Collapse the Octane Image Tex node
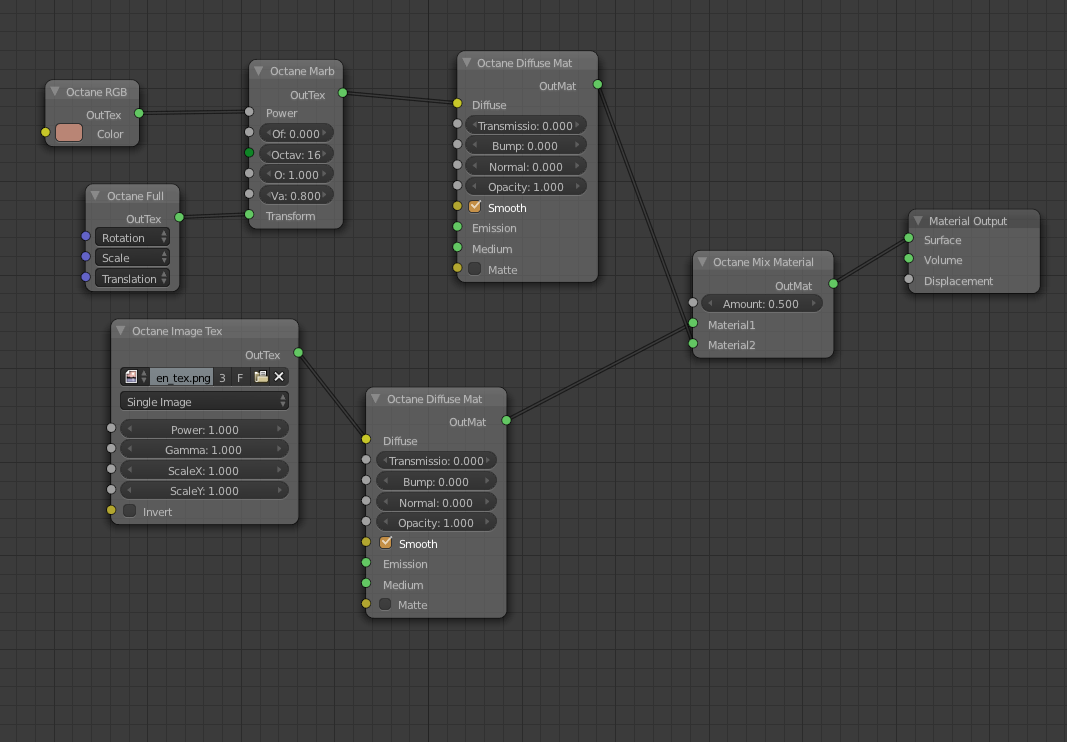The image size is (1067, 742). [x=120, y=331]
